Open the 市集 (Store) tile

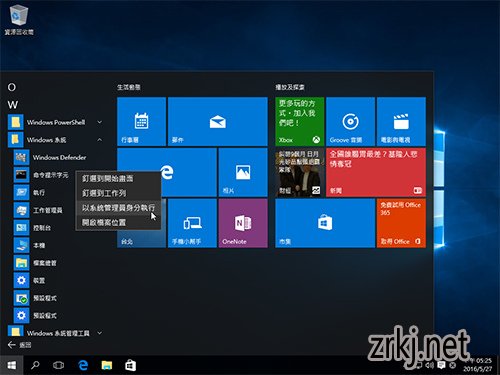[325, 223]
